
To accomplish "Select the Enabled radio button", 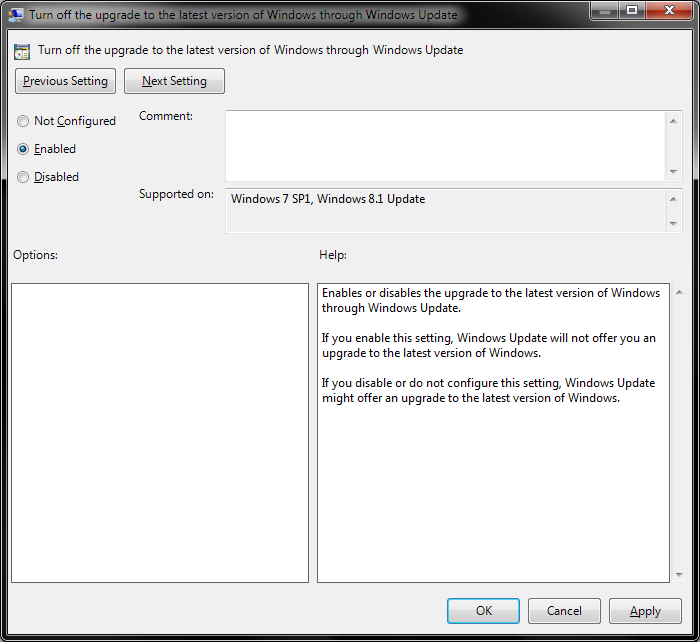I will coord(23,149).
